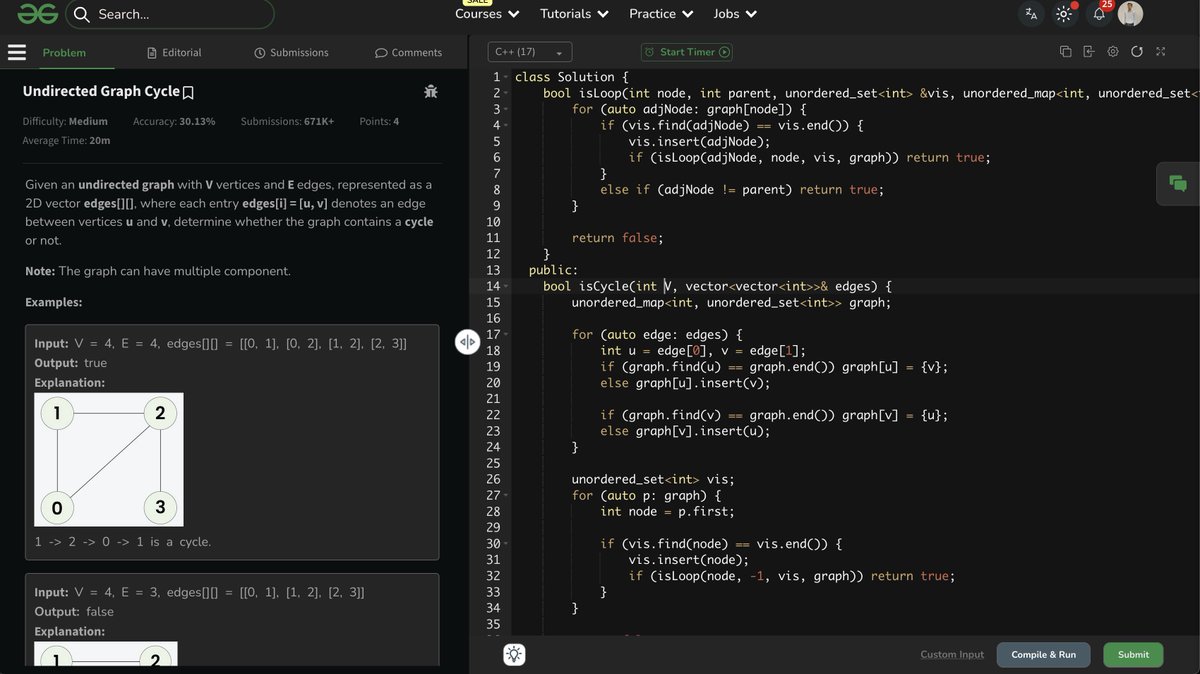Open notifications bell
Image resolution: width=1200 pixels, height=674 pixels.
pyautogui.click(x=1099, y=14)
